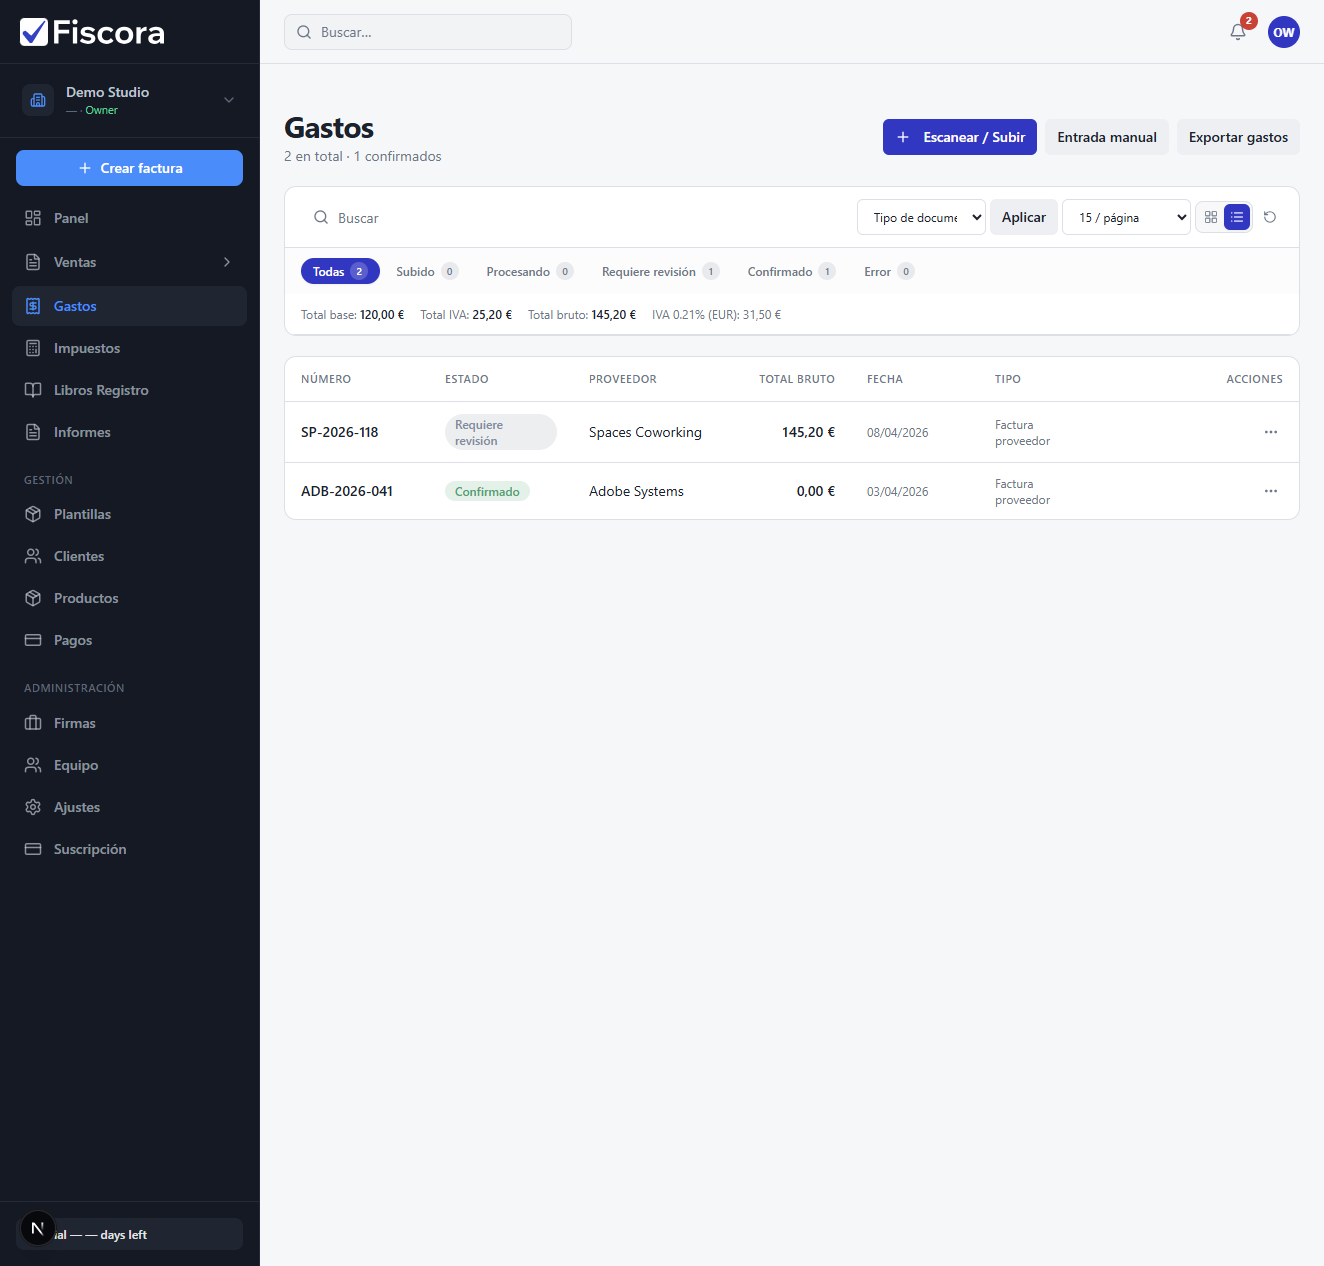
Task: Click Exportar gastos button
Action: click(x=1238, y=137)
